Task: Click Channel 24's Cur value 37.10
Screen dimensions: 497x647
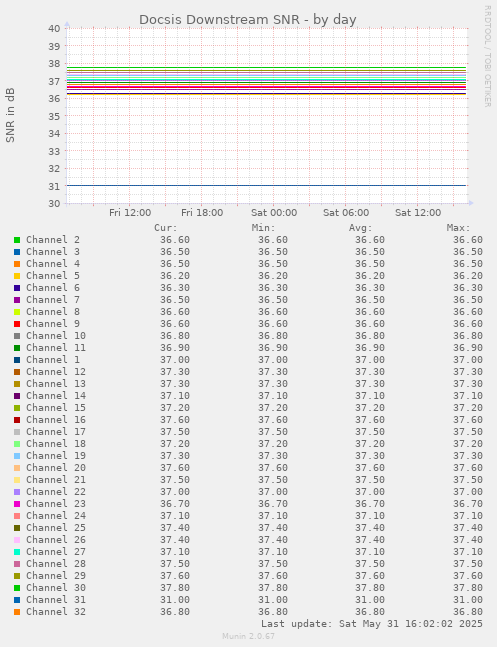Action: point(175,516)
